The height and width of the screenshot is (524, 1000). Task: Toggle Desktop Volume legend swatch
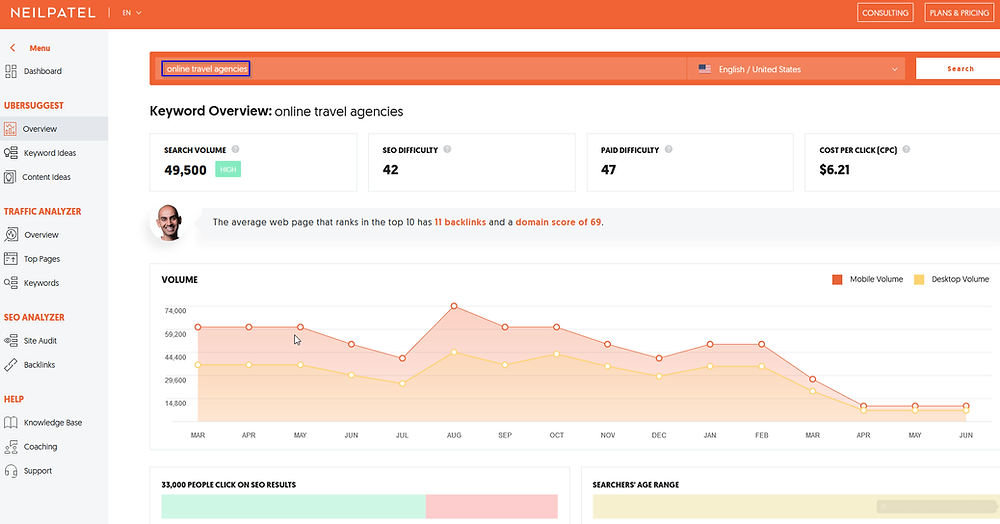tap(918, 279)
